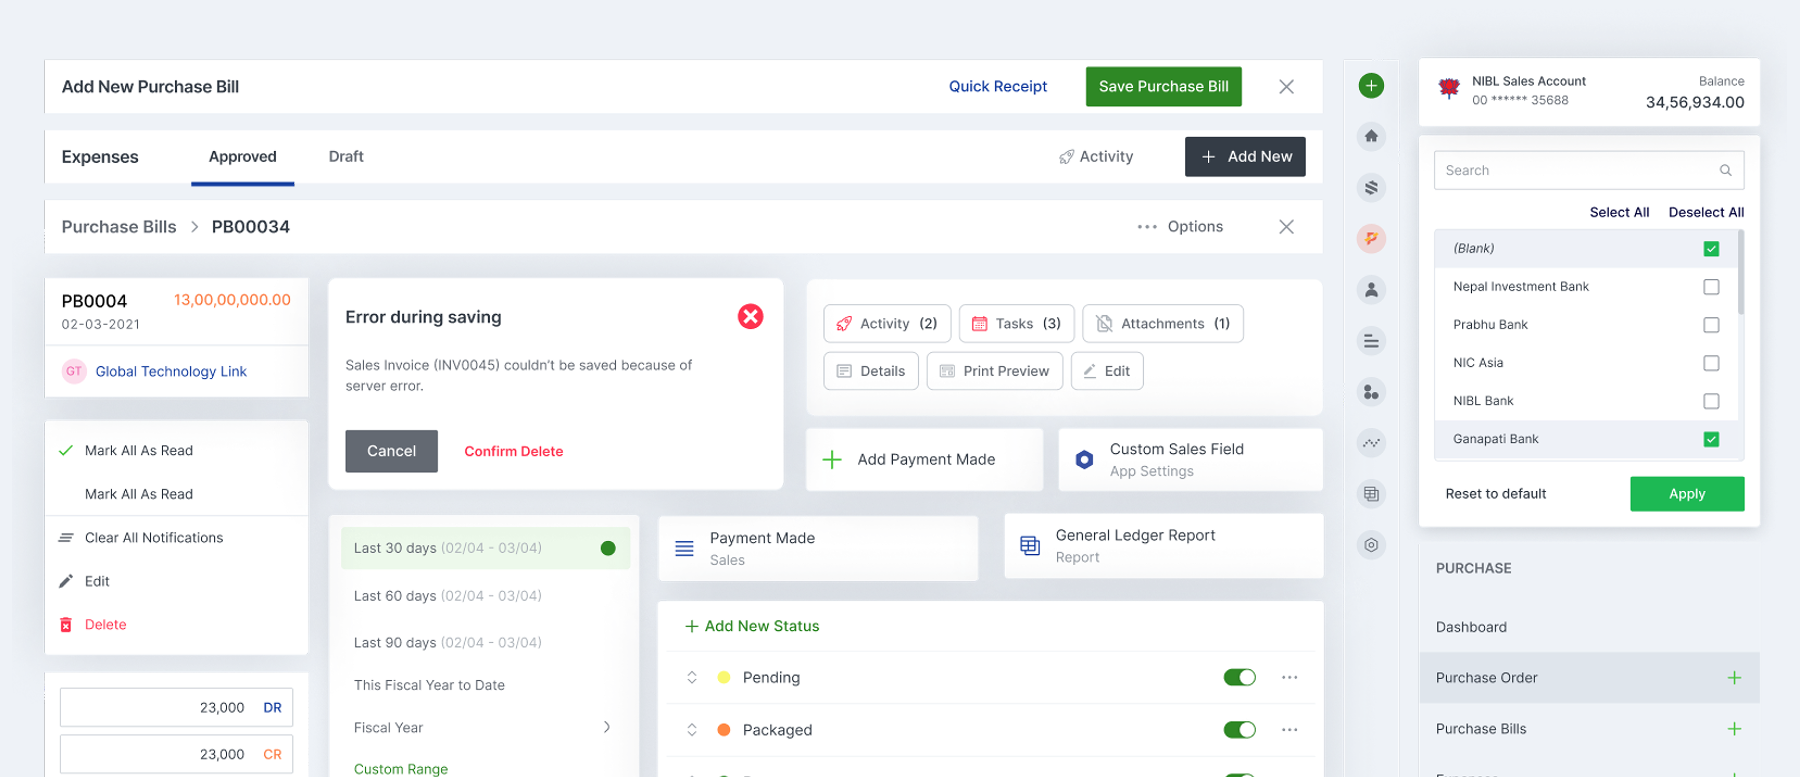Open the Packaged status three-dot menu
Screen dimensions: 1800x777
(1289, 730)
